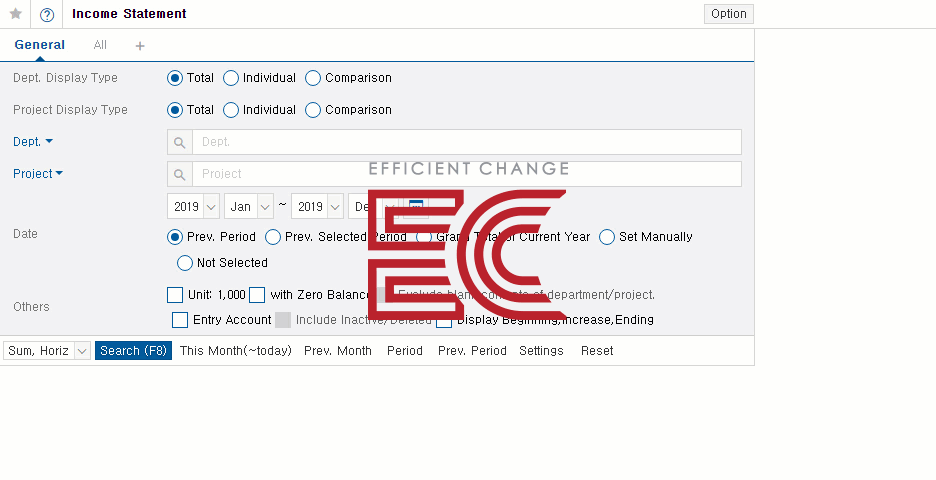This screenshot has height=480, width=936.
Task: Open the help question mark icon
Action: [x=47, y=14]
